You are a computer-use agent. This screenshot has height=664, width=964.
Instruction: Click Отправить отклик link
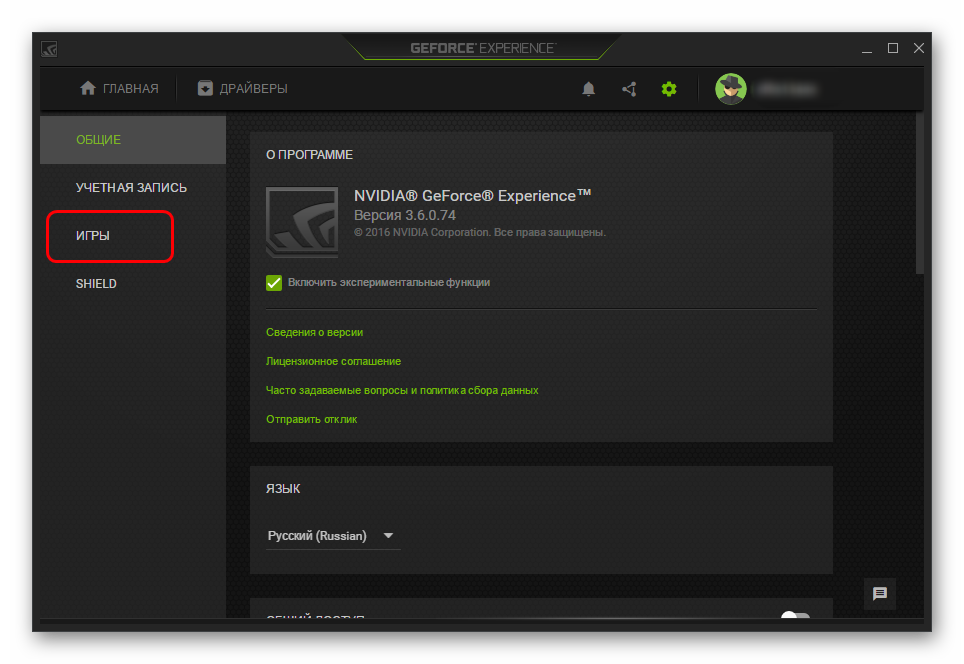[x=311, y=419]
